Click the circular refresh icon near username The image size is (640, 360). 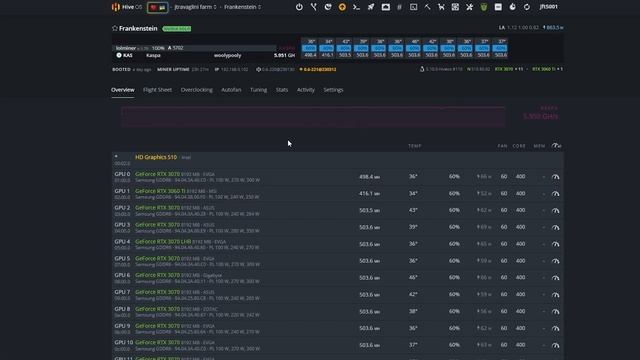coord(527,7)
